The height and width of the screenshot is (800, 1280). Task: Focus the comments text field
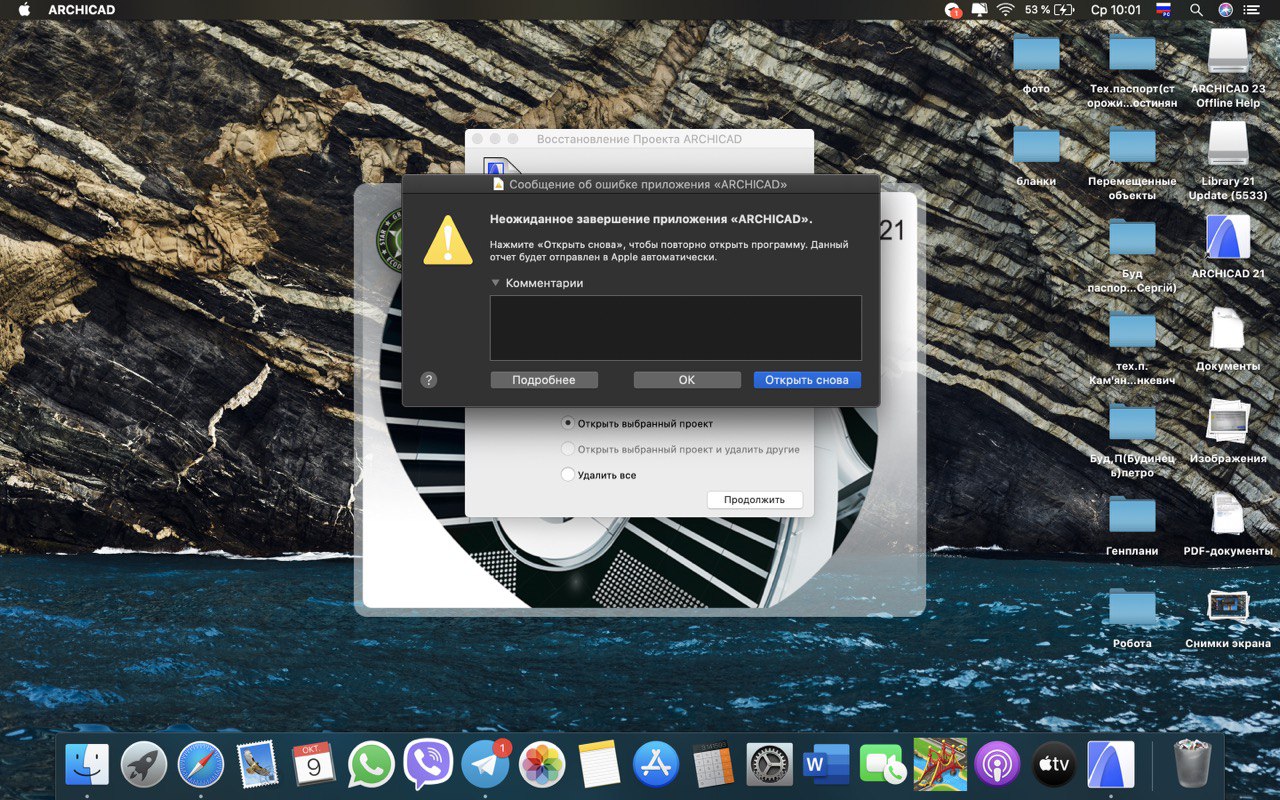pos(676,327)
